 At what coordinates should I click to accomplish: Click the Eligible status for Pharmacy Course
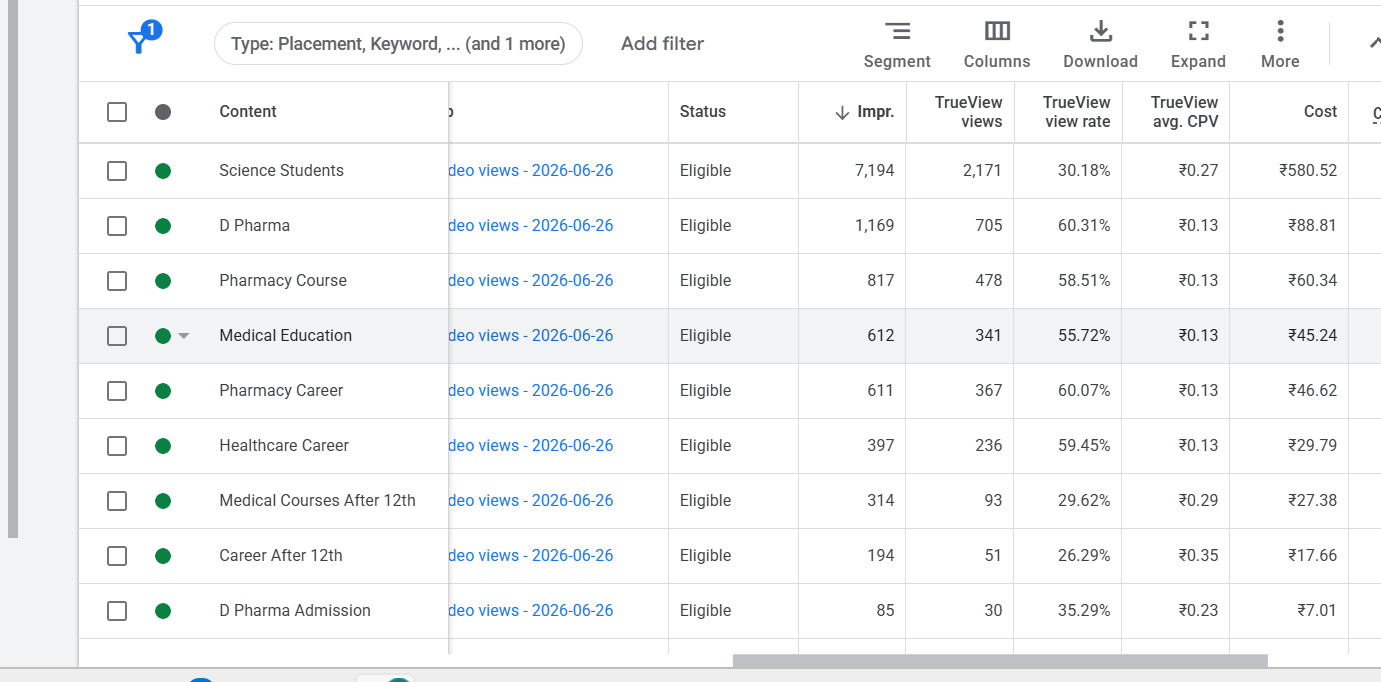click(705, 281)
